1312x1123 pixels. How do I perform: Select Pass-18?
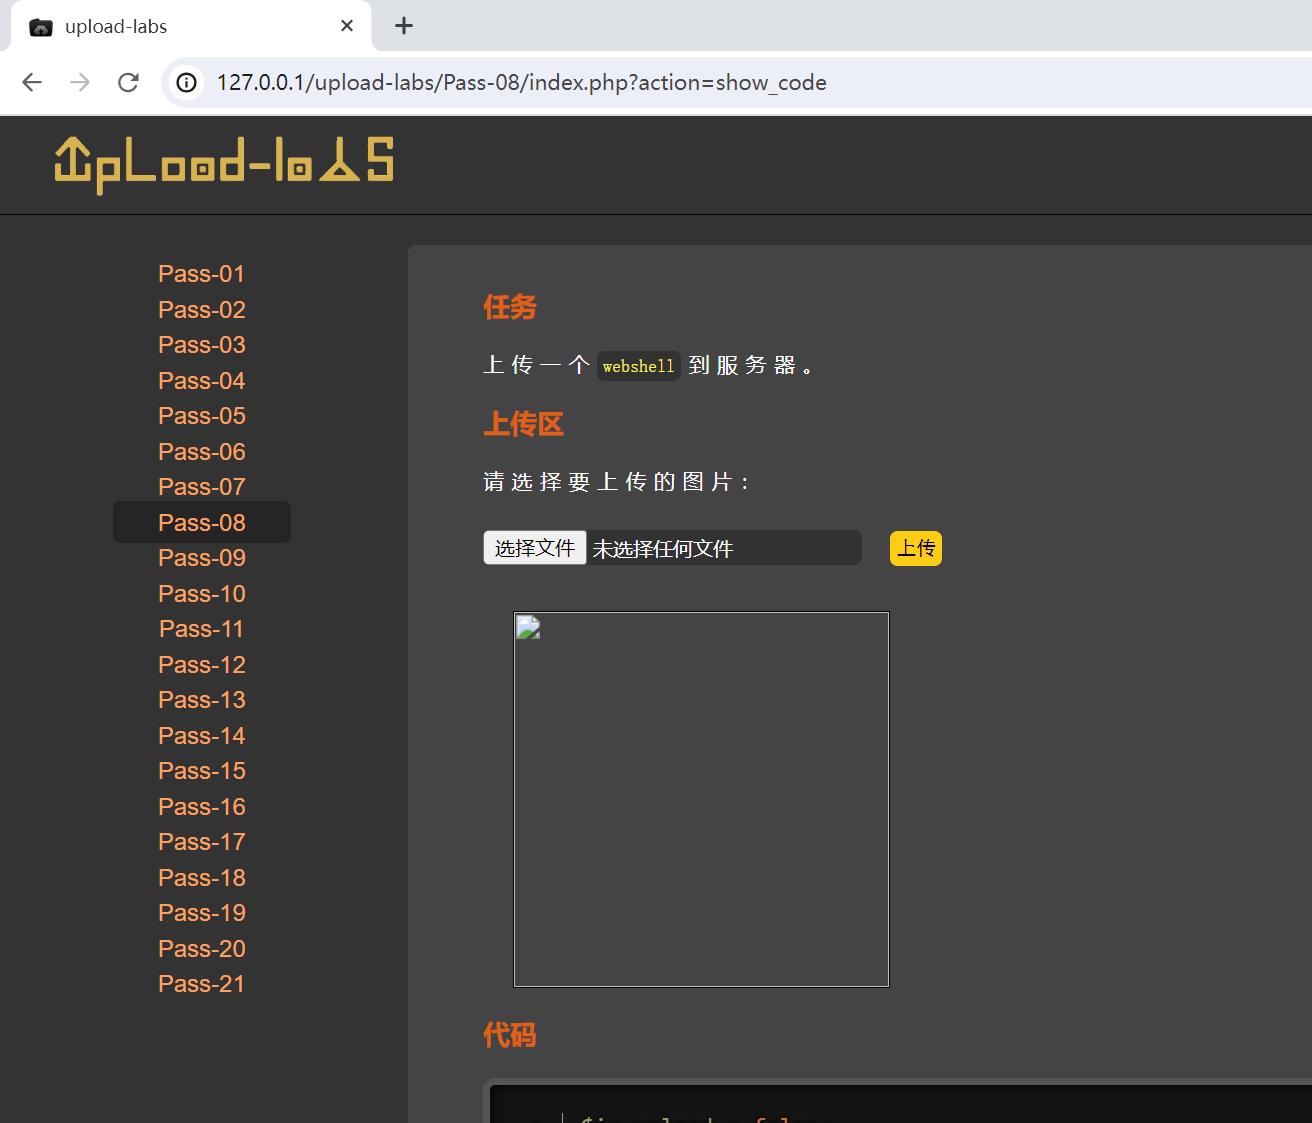point(202,878)
